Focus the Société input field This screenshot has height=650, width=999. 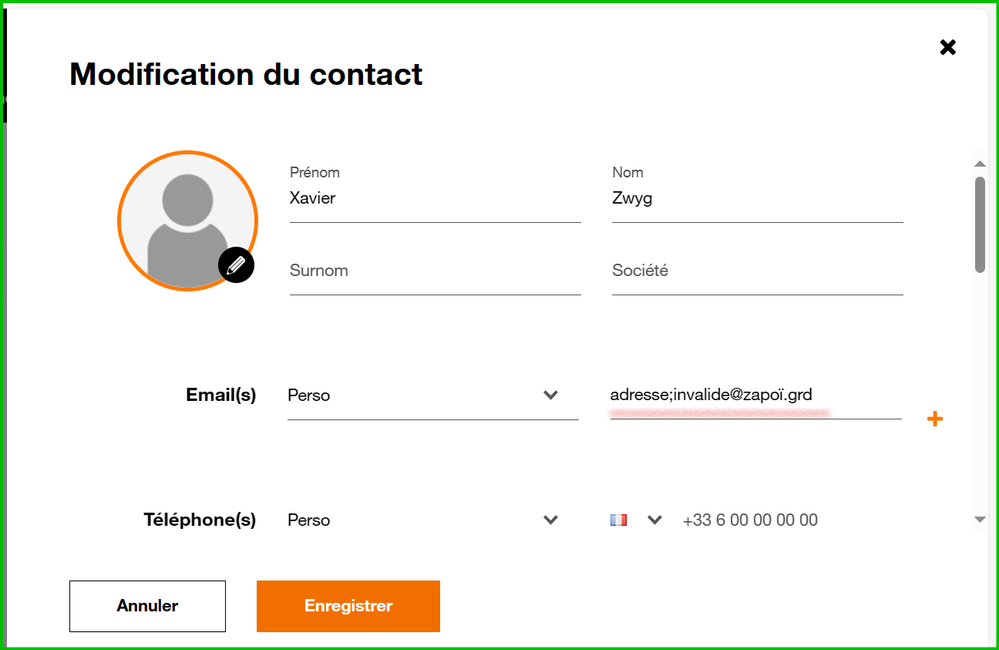[x=757, y=271]
